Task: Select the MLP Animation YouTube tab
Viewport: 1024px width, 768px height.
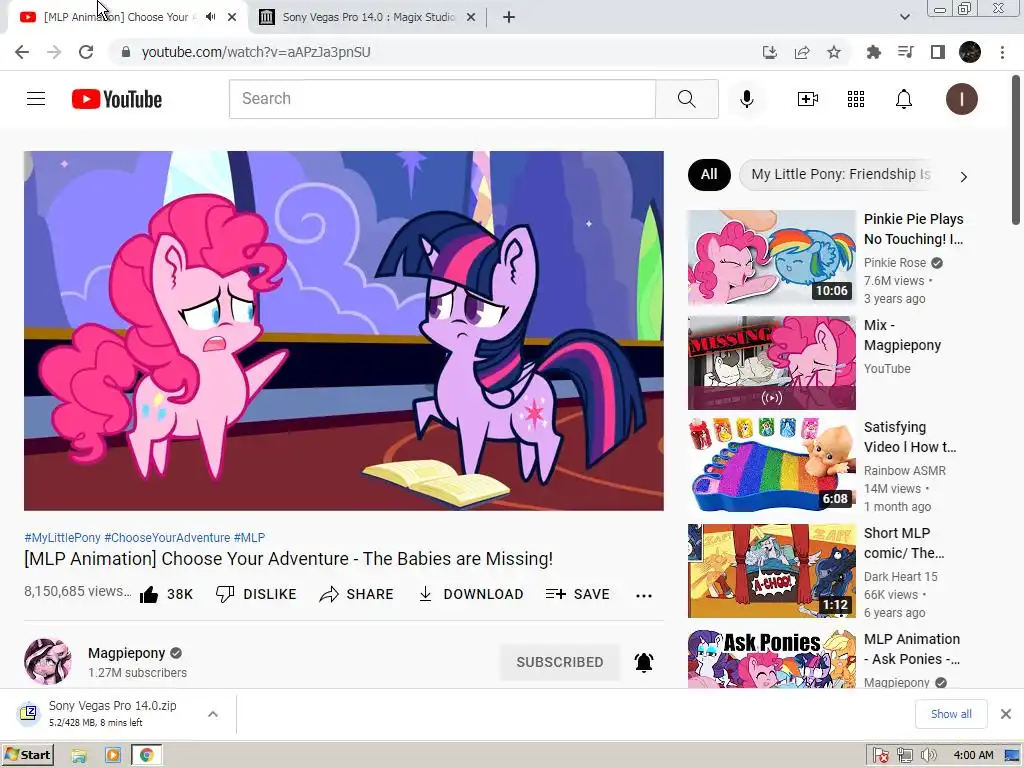Action: (118, 17)
